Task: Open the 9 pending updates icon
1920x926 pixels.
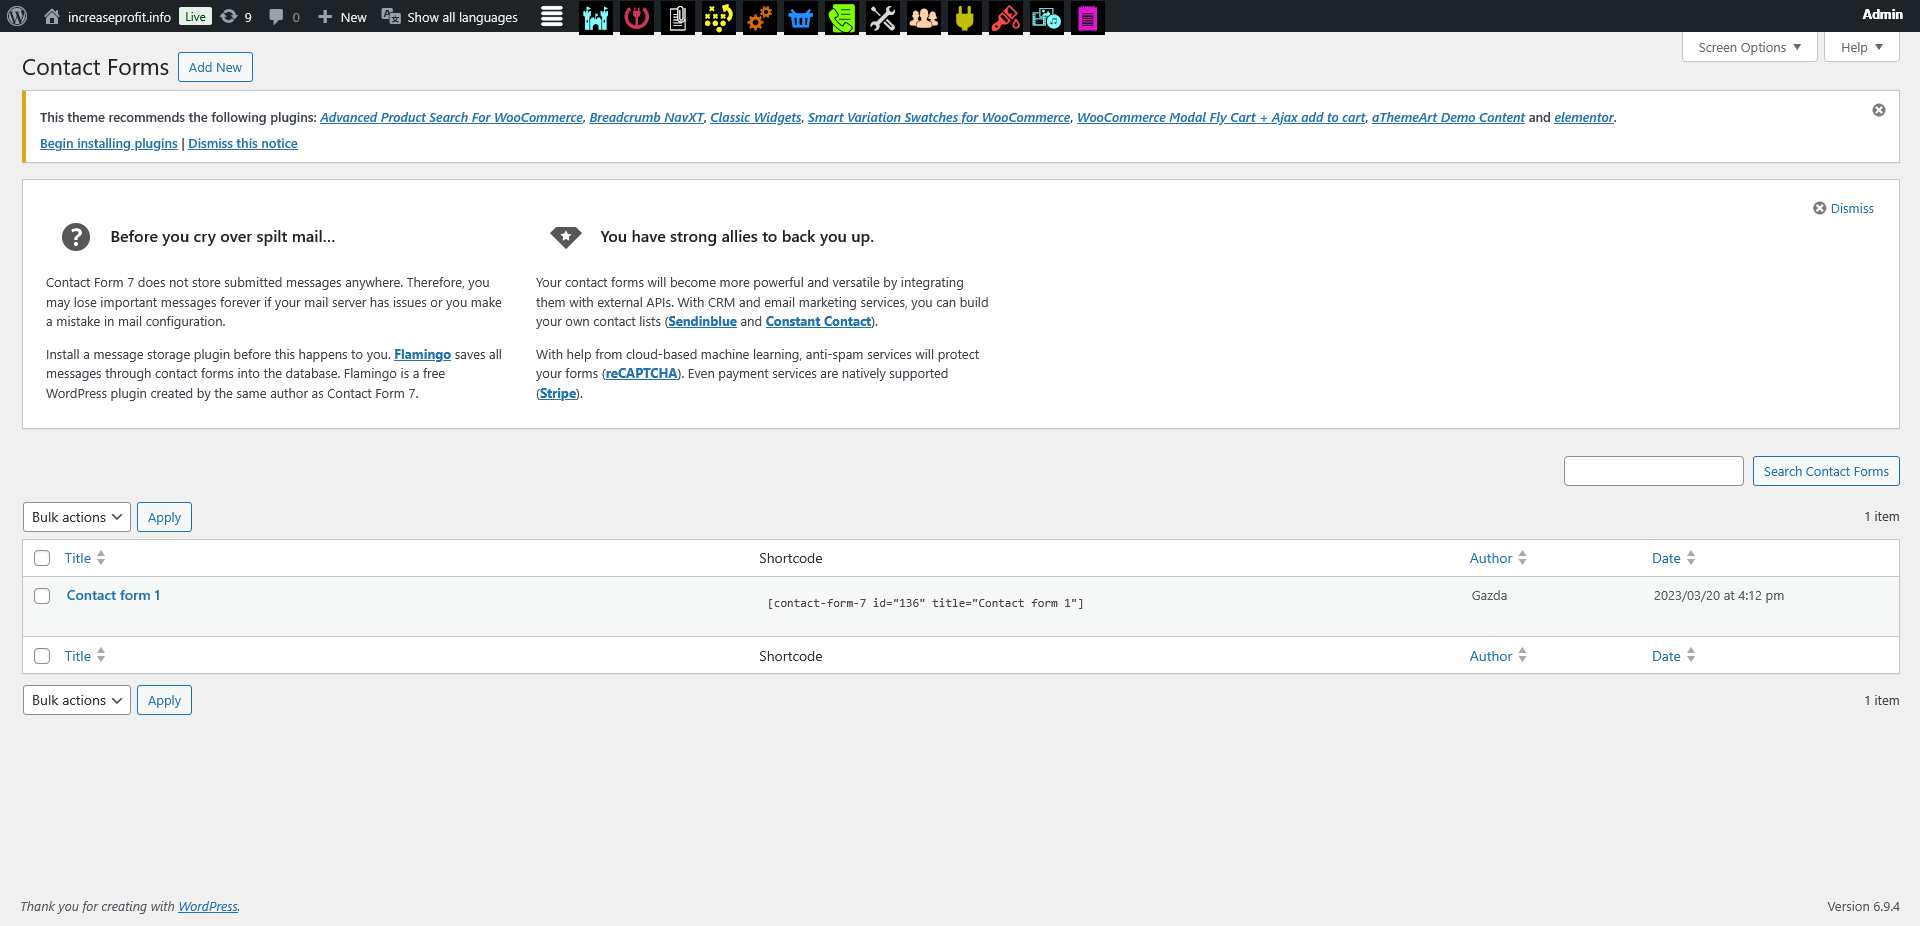Action: 236,17
